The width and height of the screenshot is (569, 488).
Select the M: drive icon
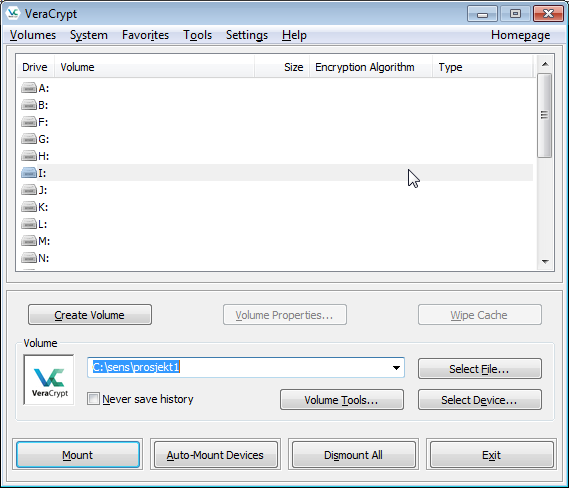(x=29, y=241)
